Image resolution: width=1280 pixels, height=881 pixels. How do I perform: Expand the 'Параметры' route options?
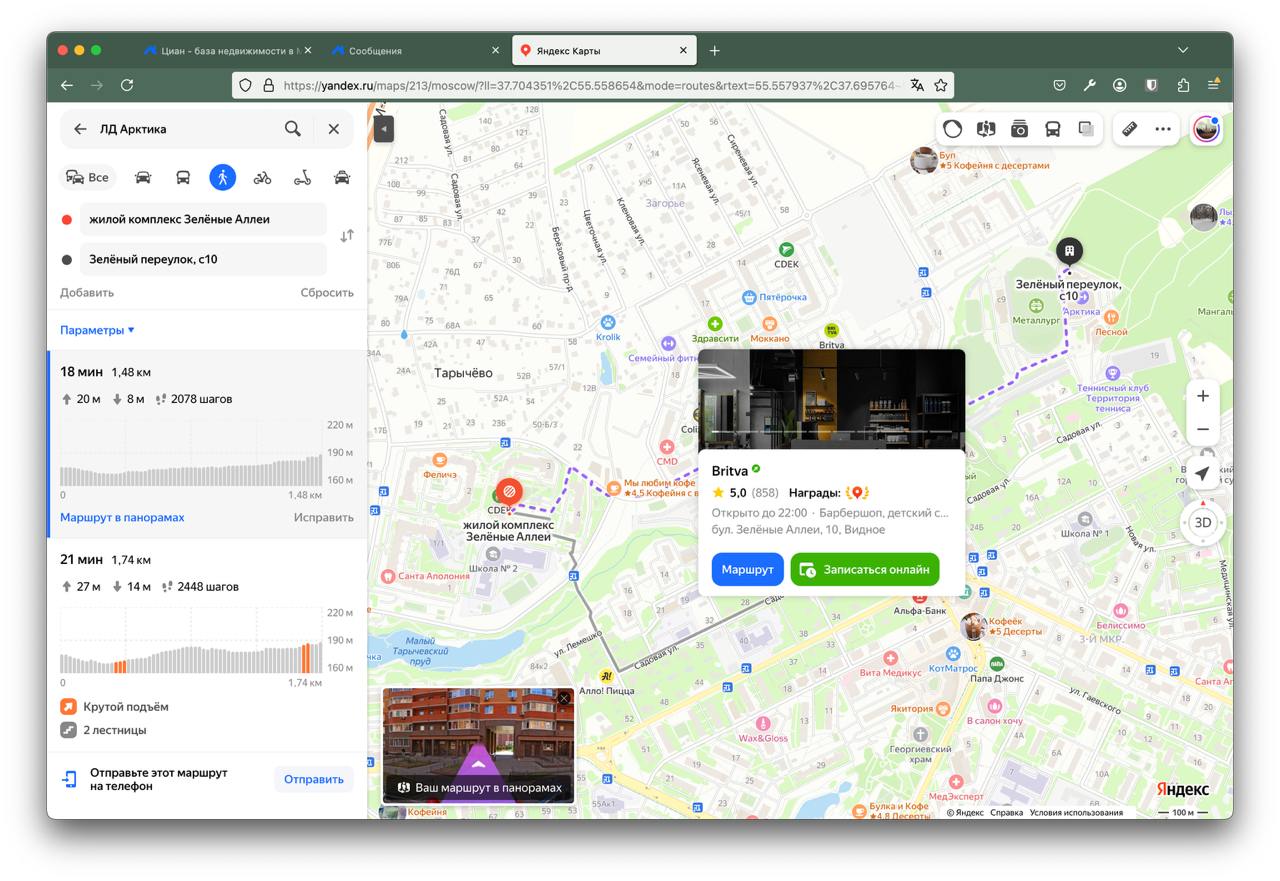pos(97,330)
